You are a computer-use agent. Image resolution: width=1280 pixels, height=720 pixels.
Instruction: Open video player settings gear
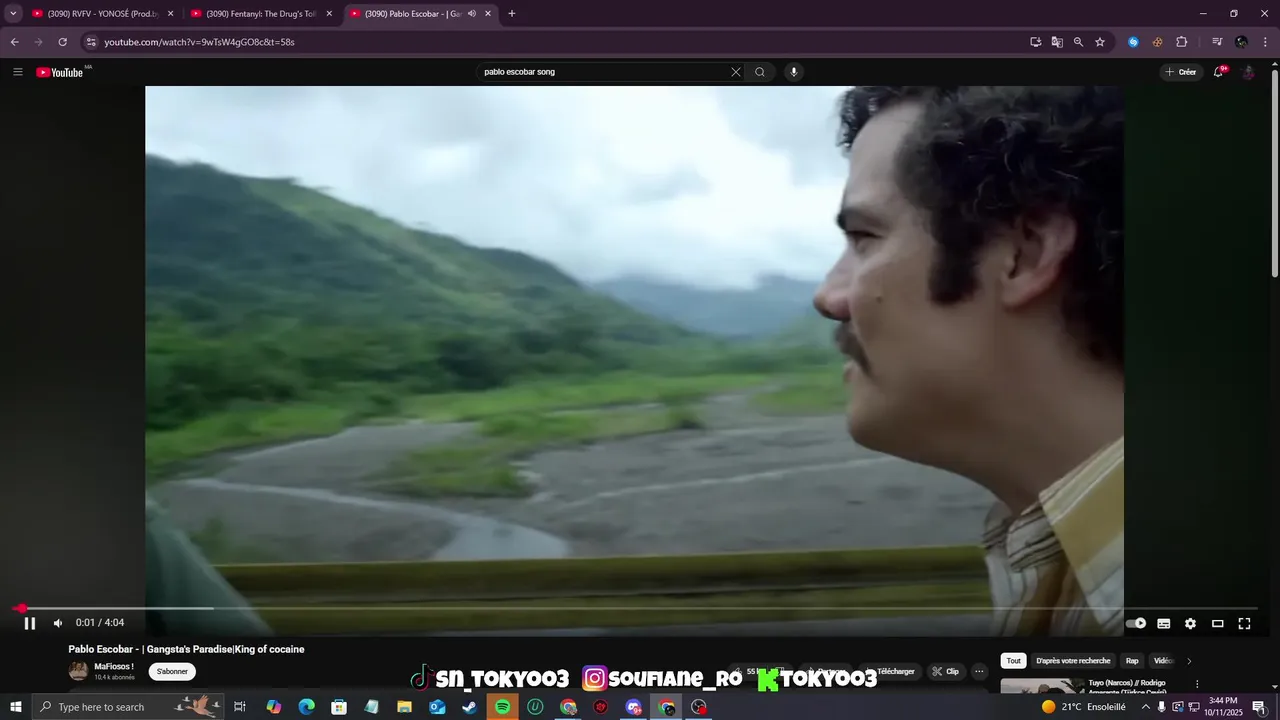(x=1190, y=623)
